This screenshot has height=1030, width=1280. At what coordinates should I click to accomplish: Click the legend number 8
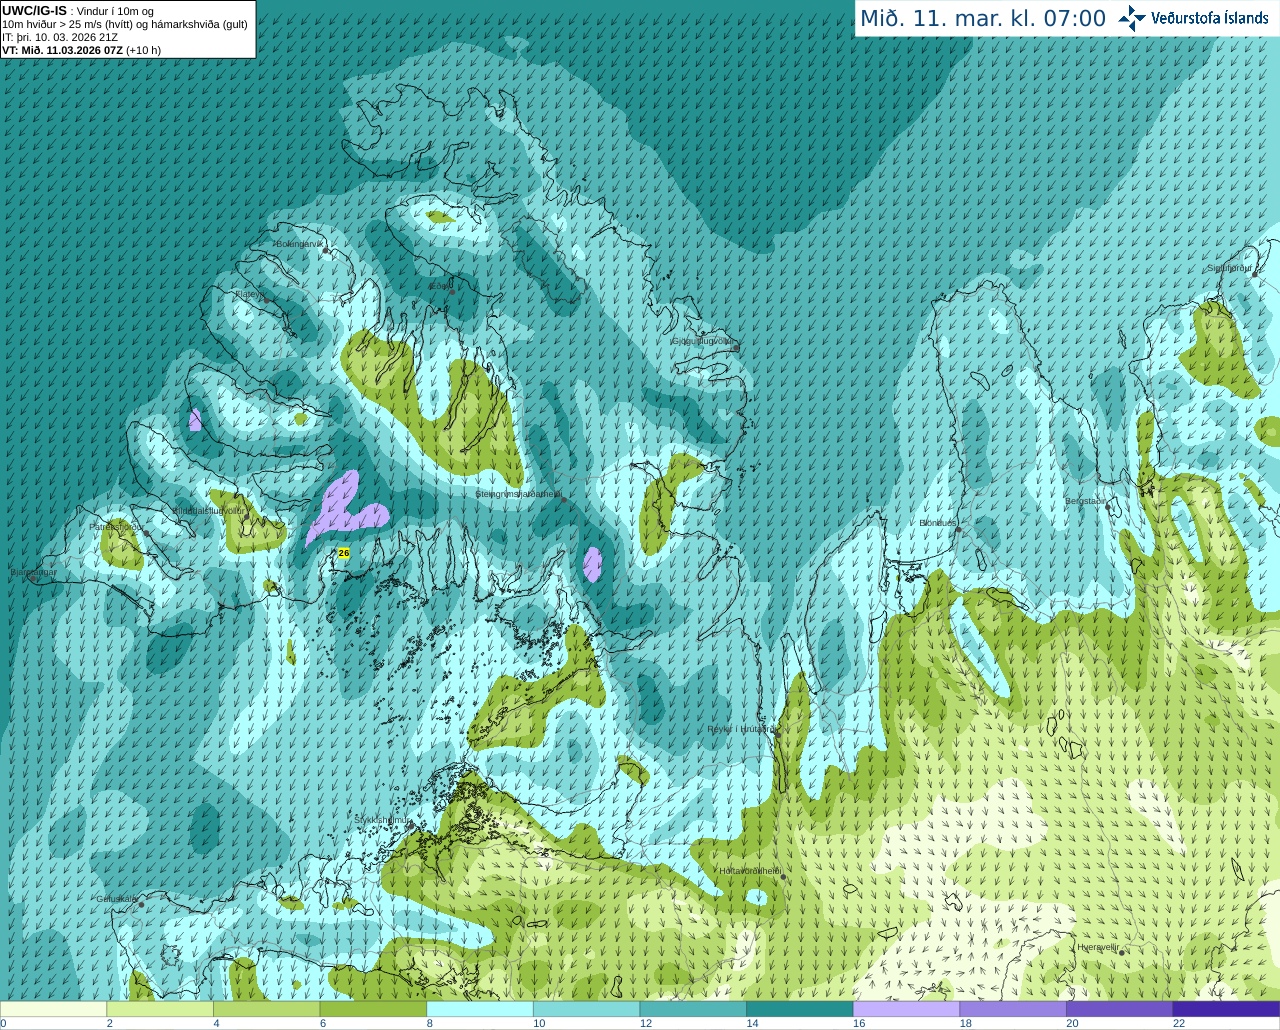(x=430, y=1023)
